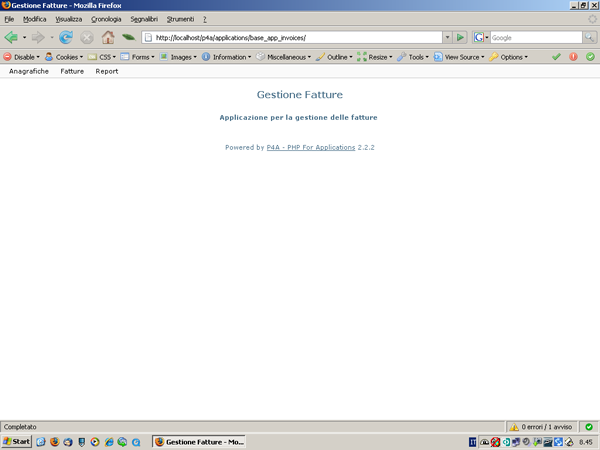The height and width of the screenshot is (450, 600).
Task: Go back with the green Back arrow
Action: (x=11, y=37)
